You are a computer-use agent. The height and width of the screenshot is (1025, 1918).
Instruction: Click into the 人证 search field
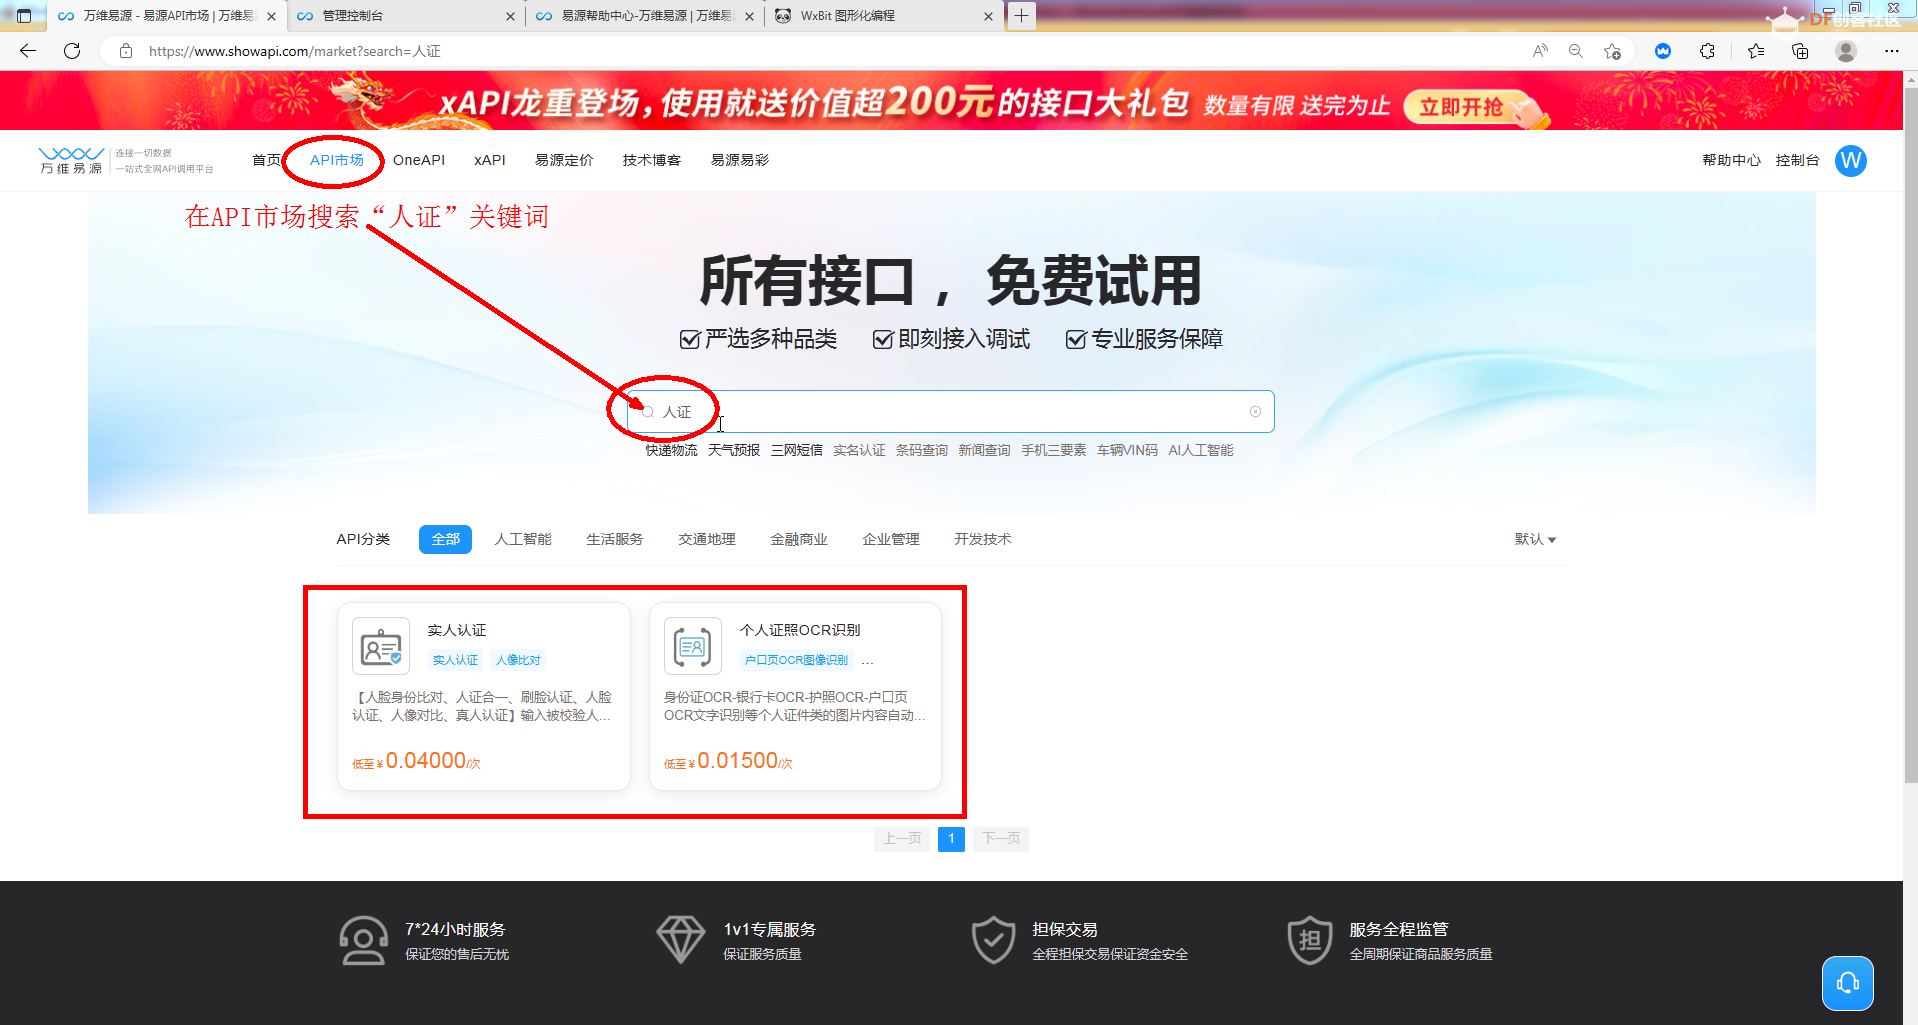pos(950,412)
